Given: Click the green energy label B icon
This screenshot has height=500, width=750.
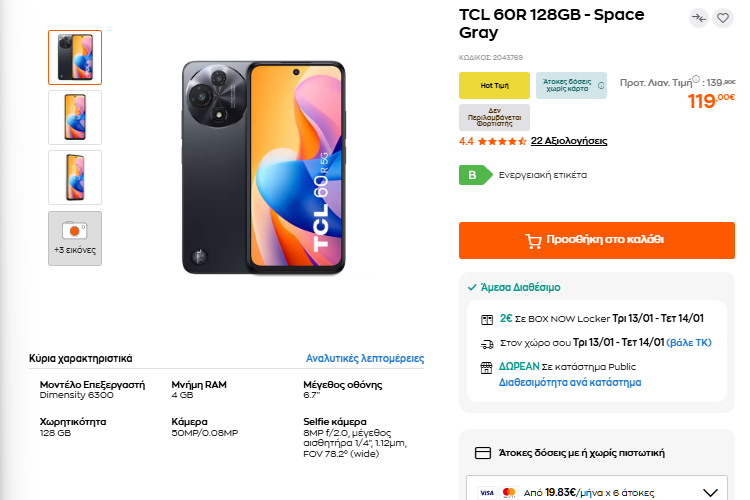Looking at the screenshot, I should click(474, 175).
